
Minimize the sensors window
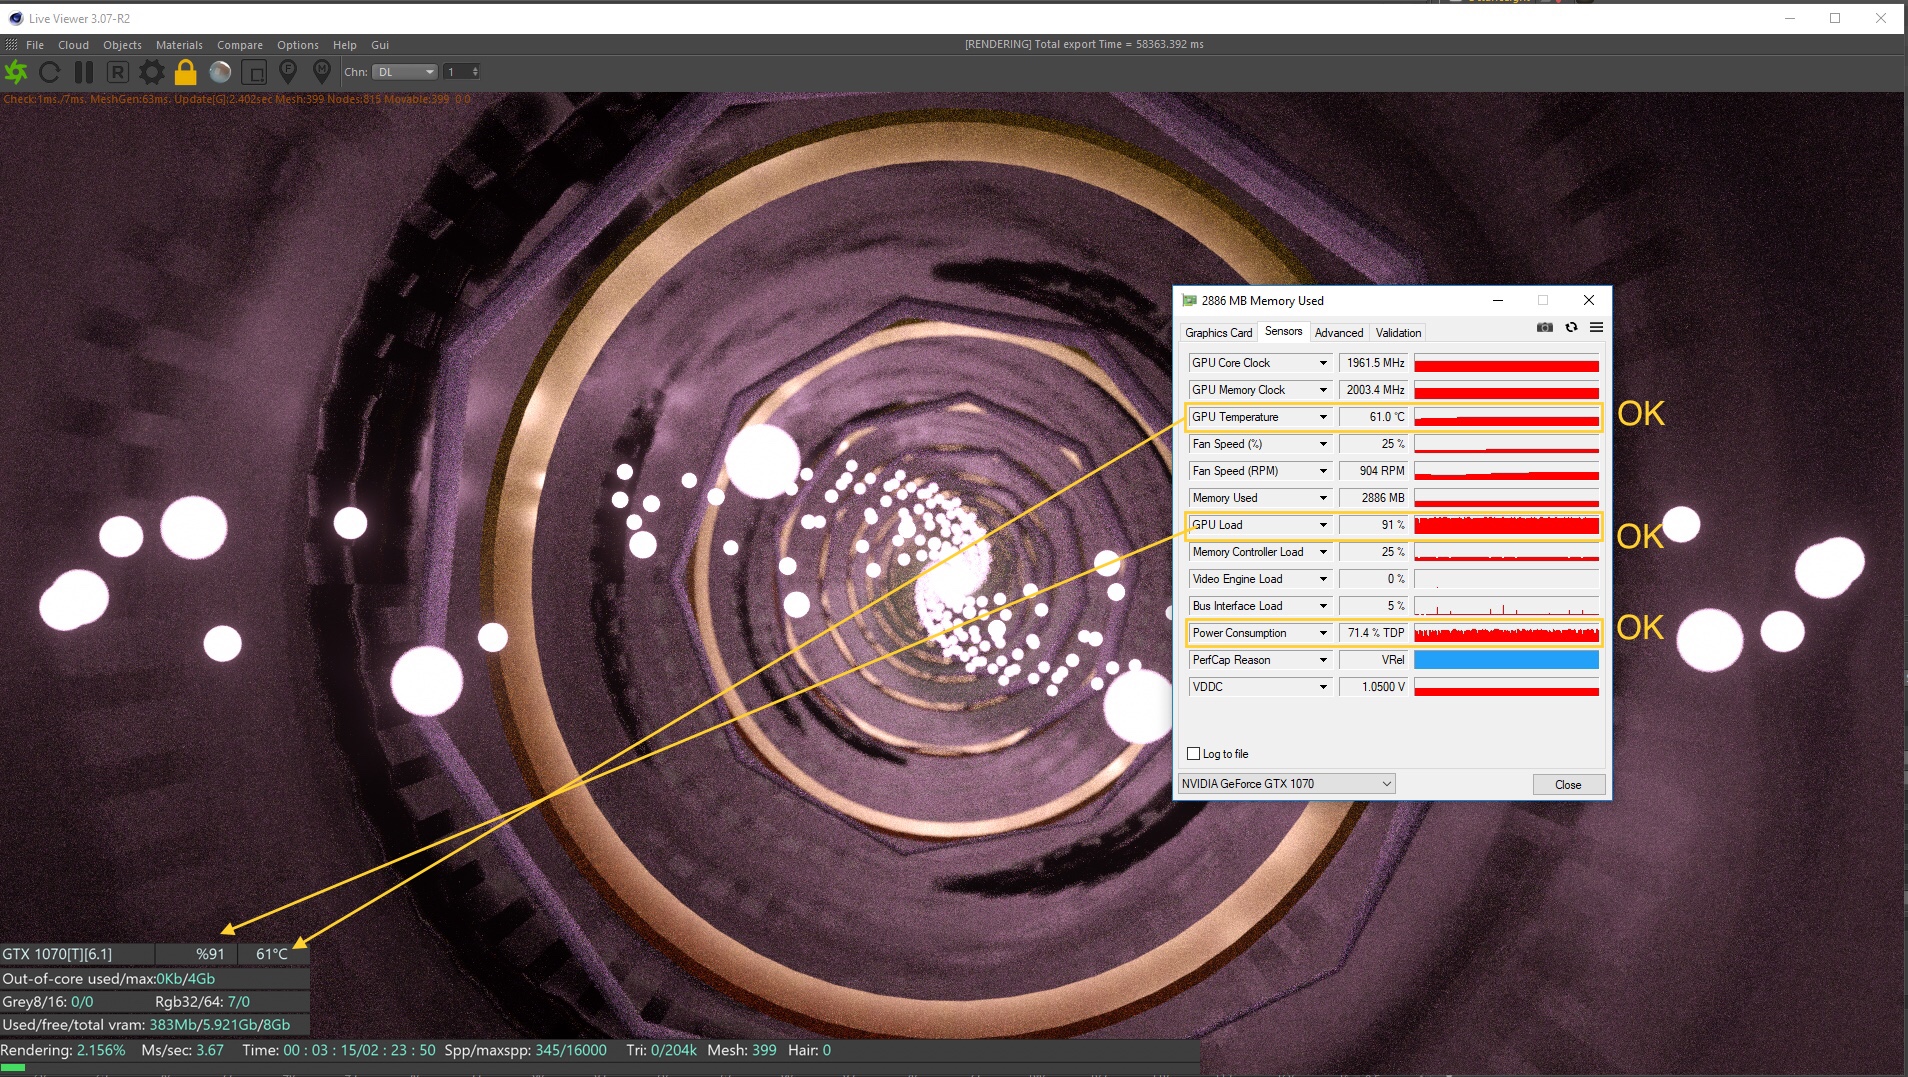(1498, 300)
